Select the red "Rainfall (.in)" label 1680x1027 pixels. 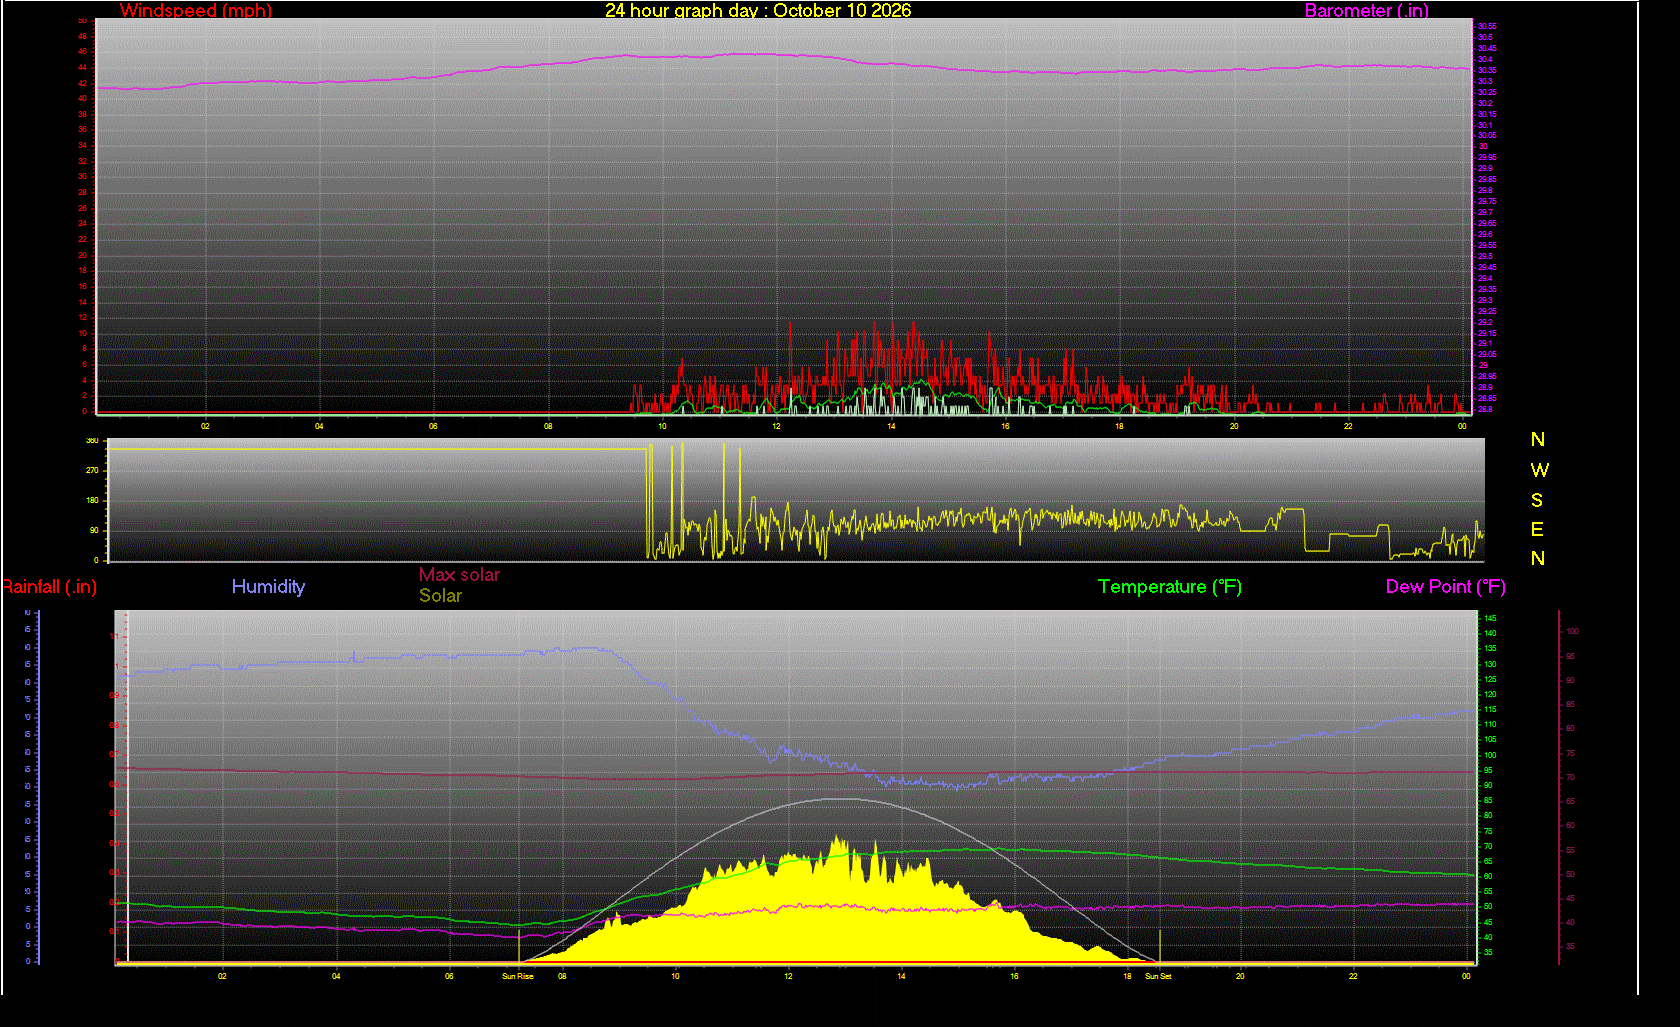tap(49, 587)
